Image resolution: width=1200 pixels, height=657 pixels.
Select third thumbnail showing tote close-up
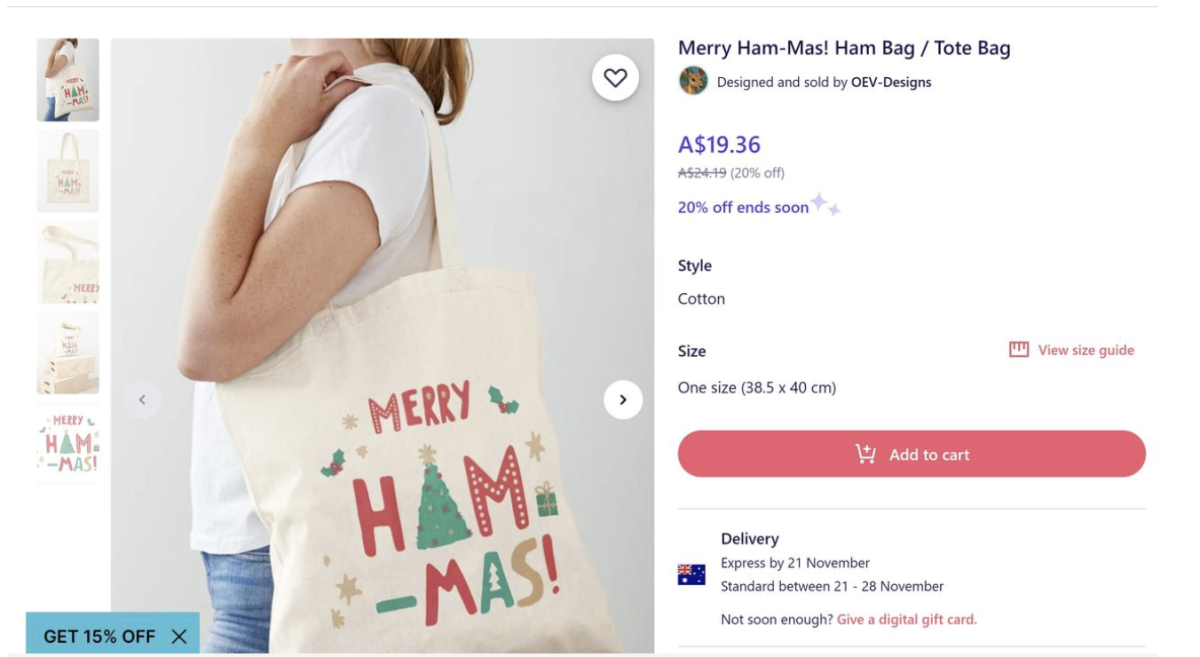point(68,262)
